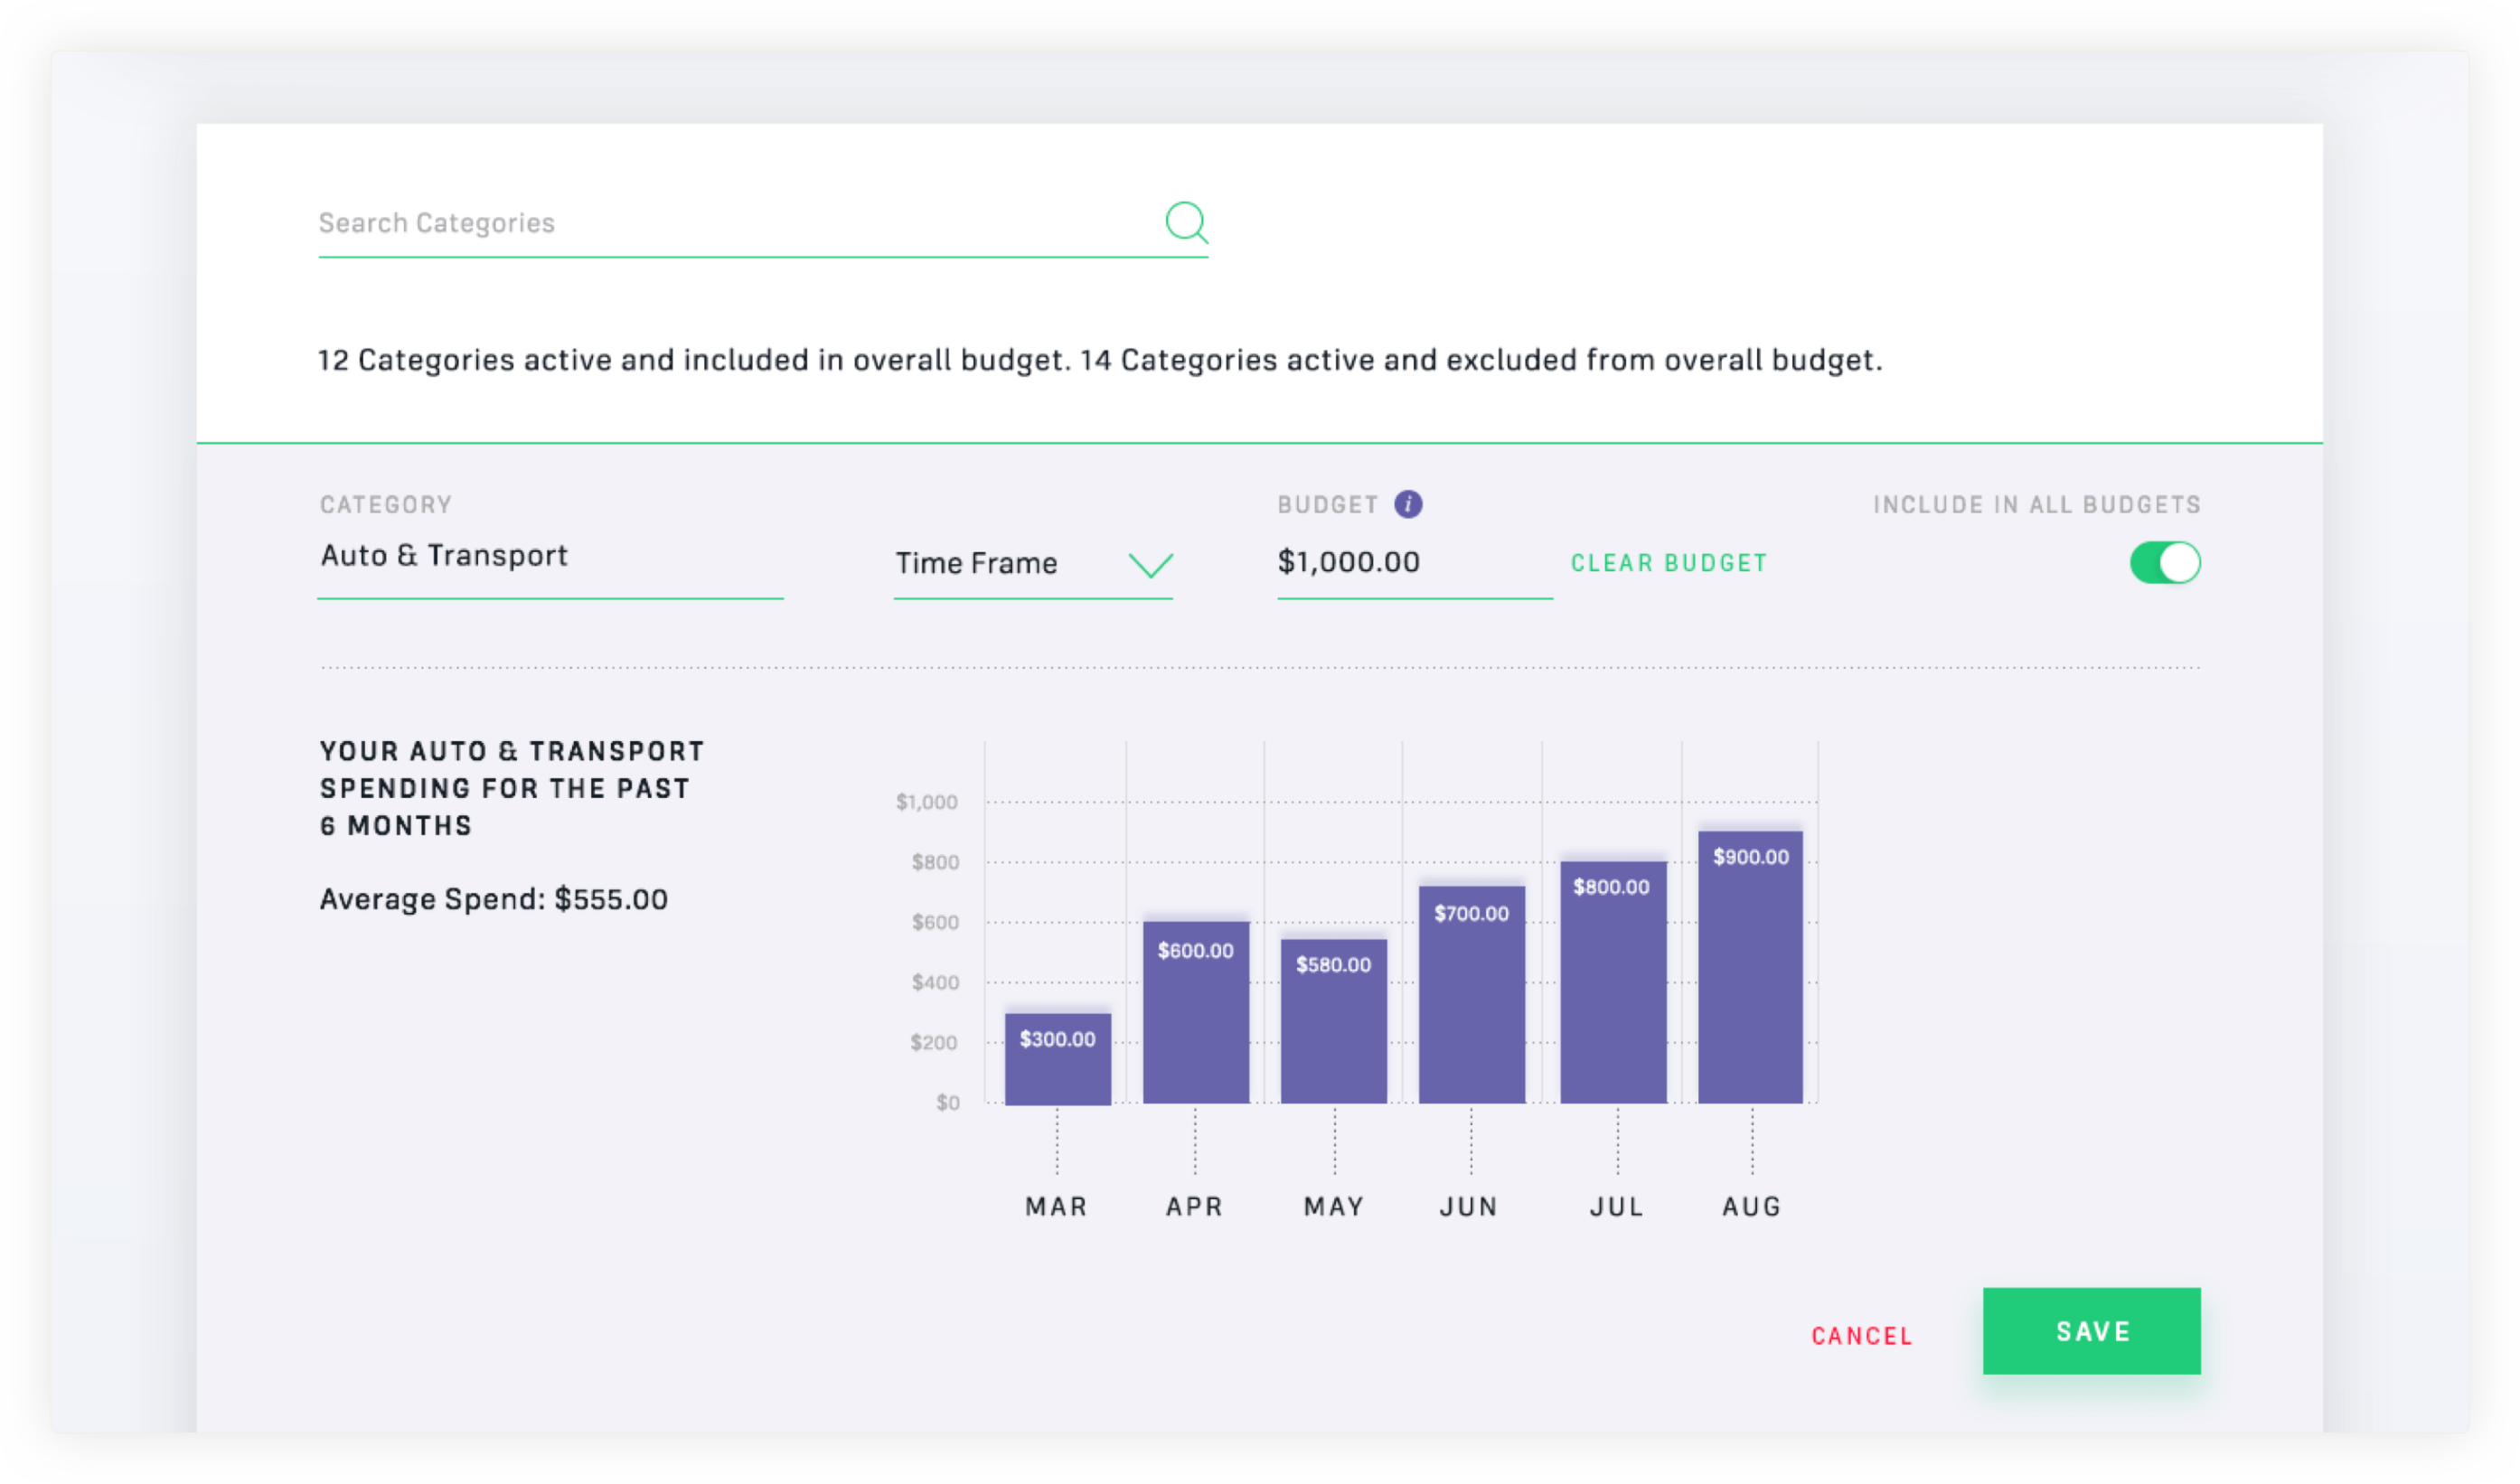Click the Budget info icon

coord(1408,504)
